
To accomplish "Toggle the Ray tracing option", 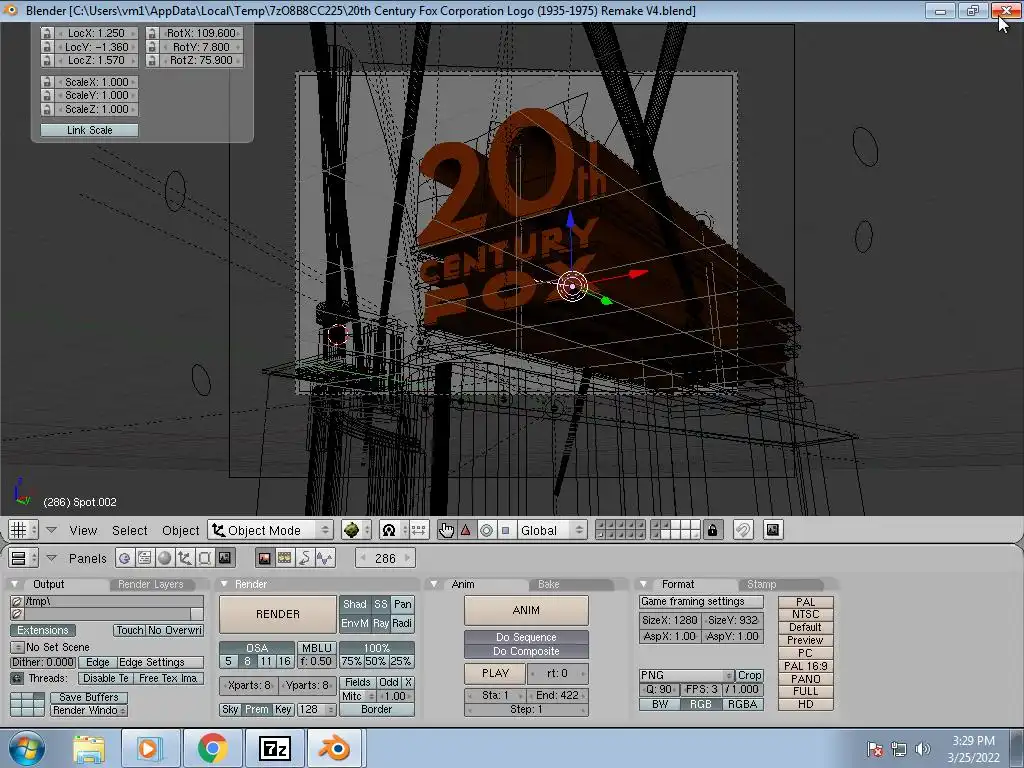I will 381,624.
